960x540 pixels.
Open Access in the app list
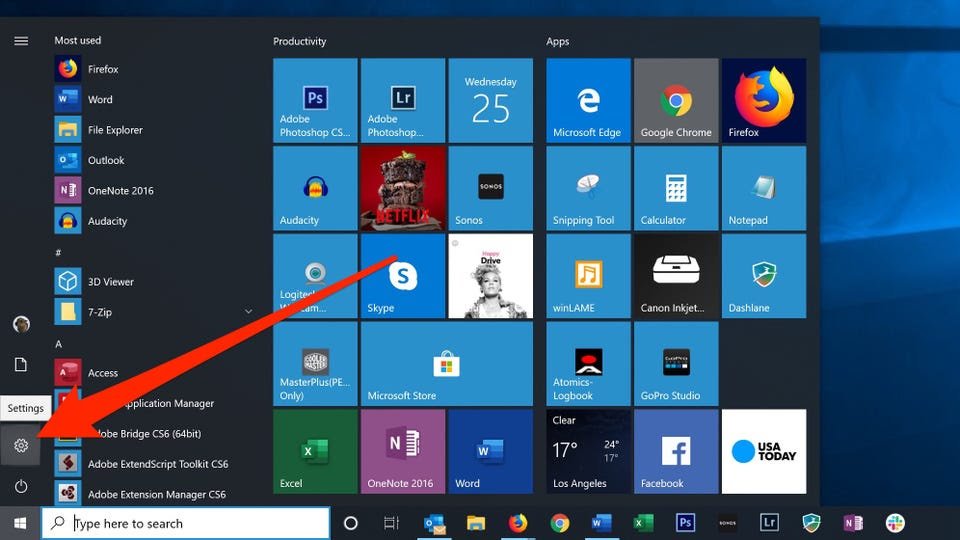click(x=153, y=373)
